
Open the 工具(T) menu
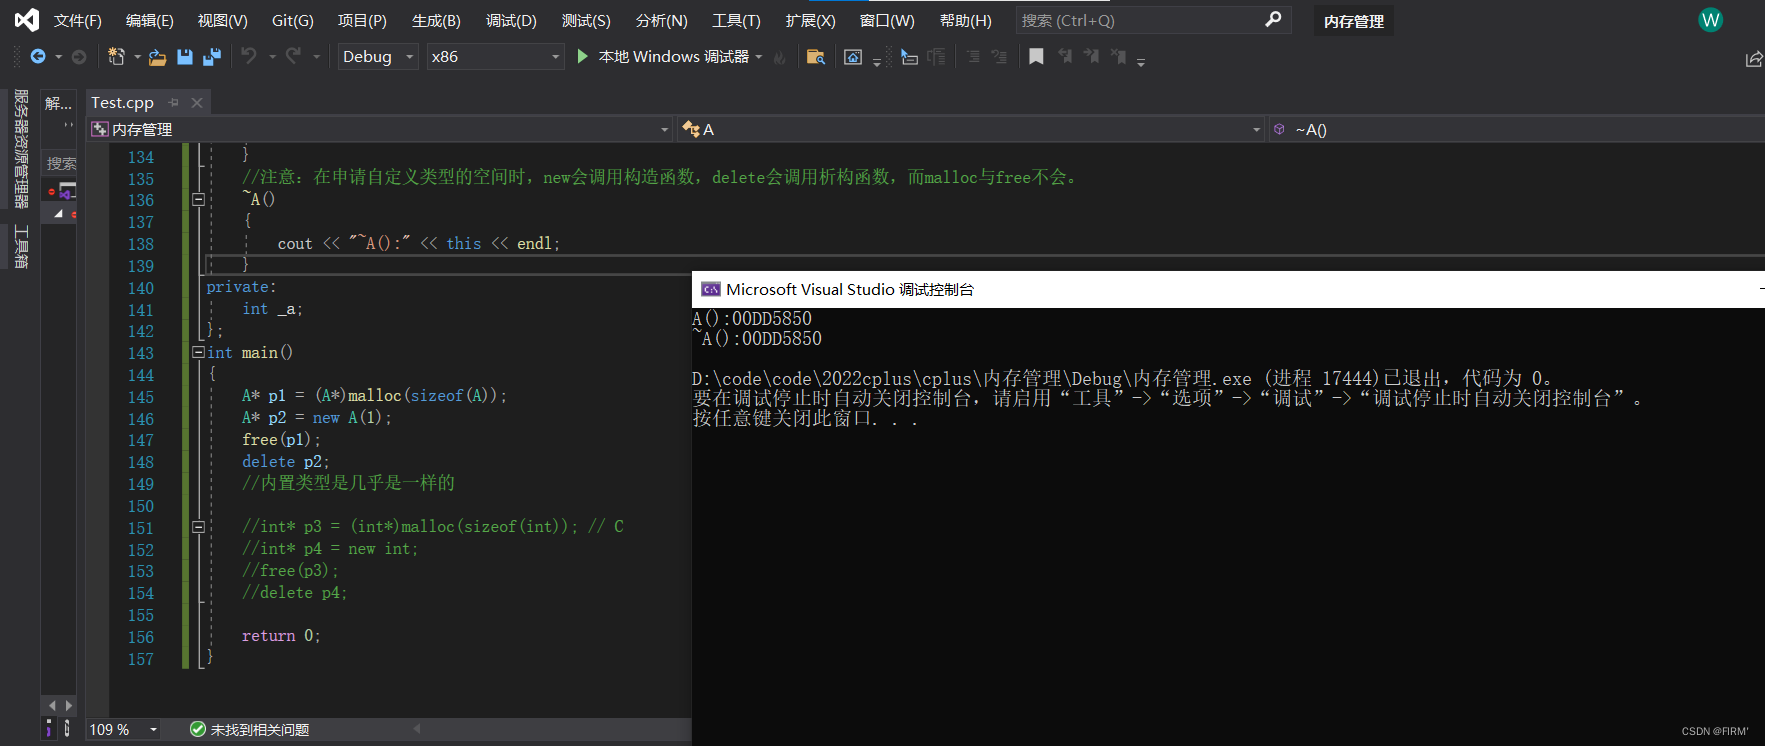[736, 20]
